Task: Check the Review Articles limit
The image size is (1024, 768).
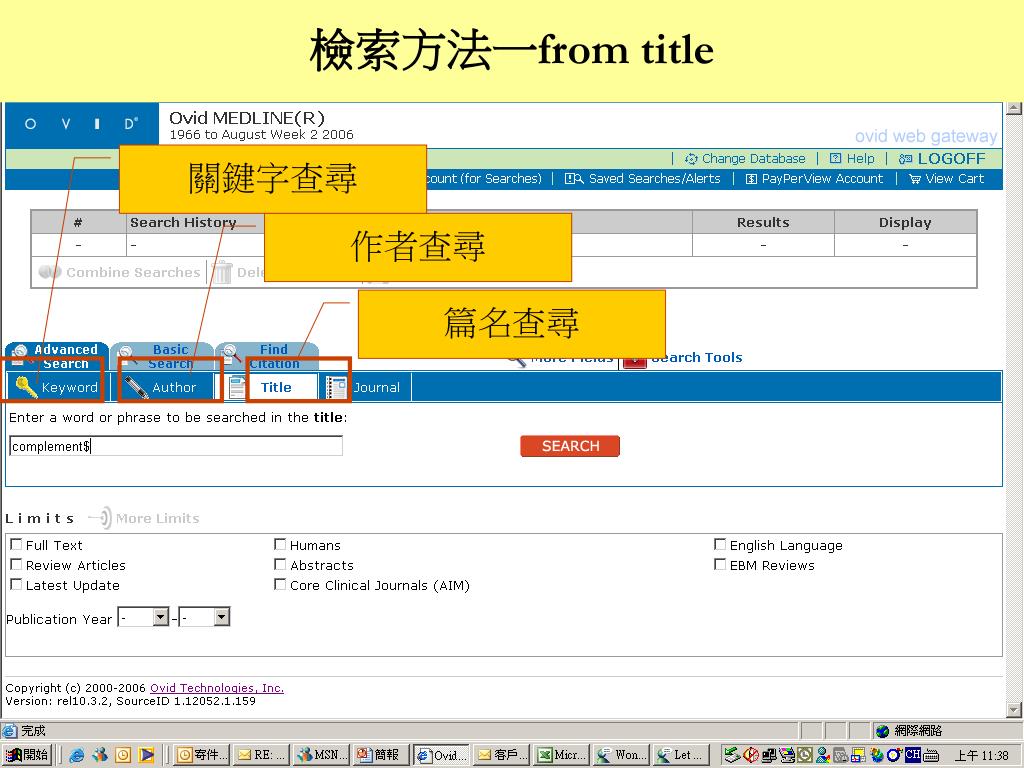Action: click(x=16, y=564)
